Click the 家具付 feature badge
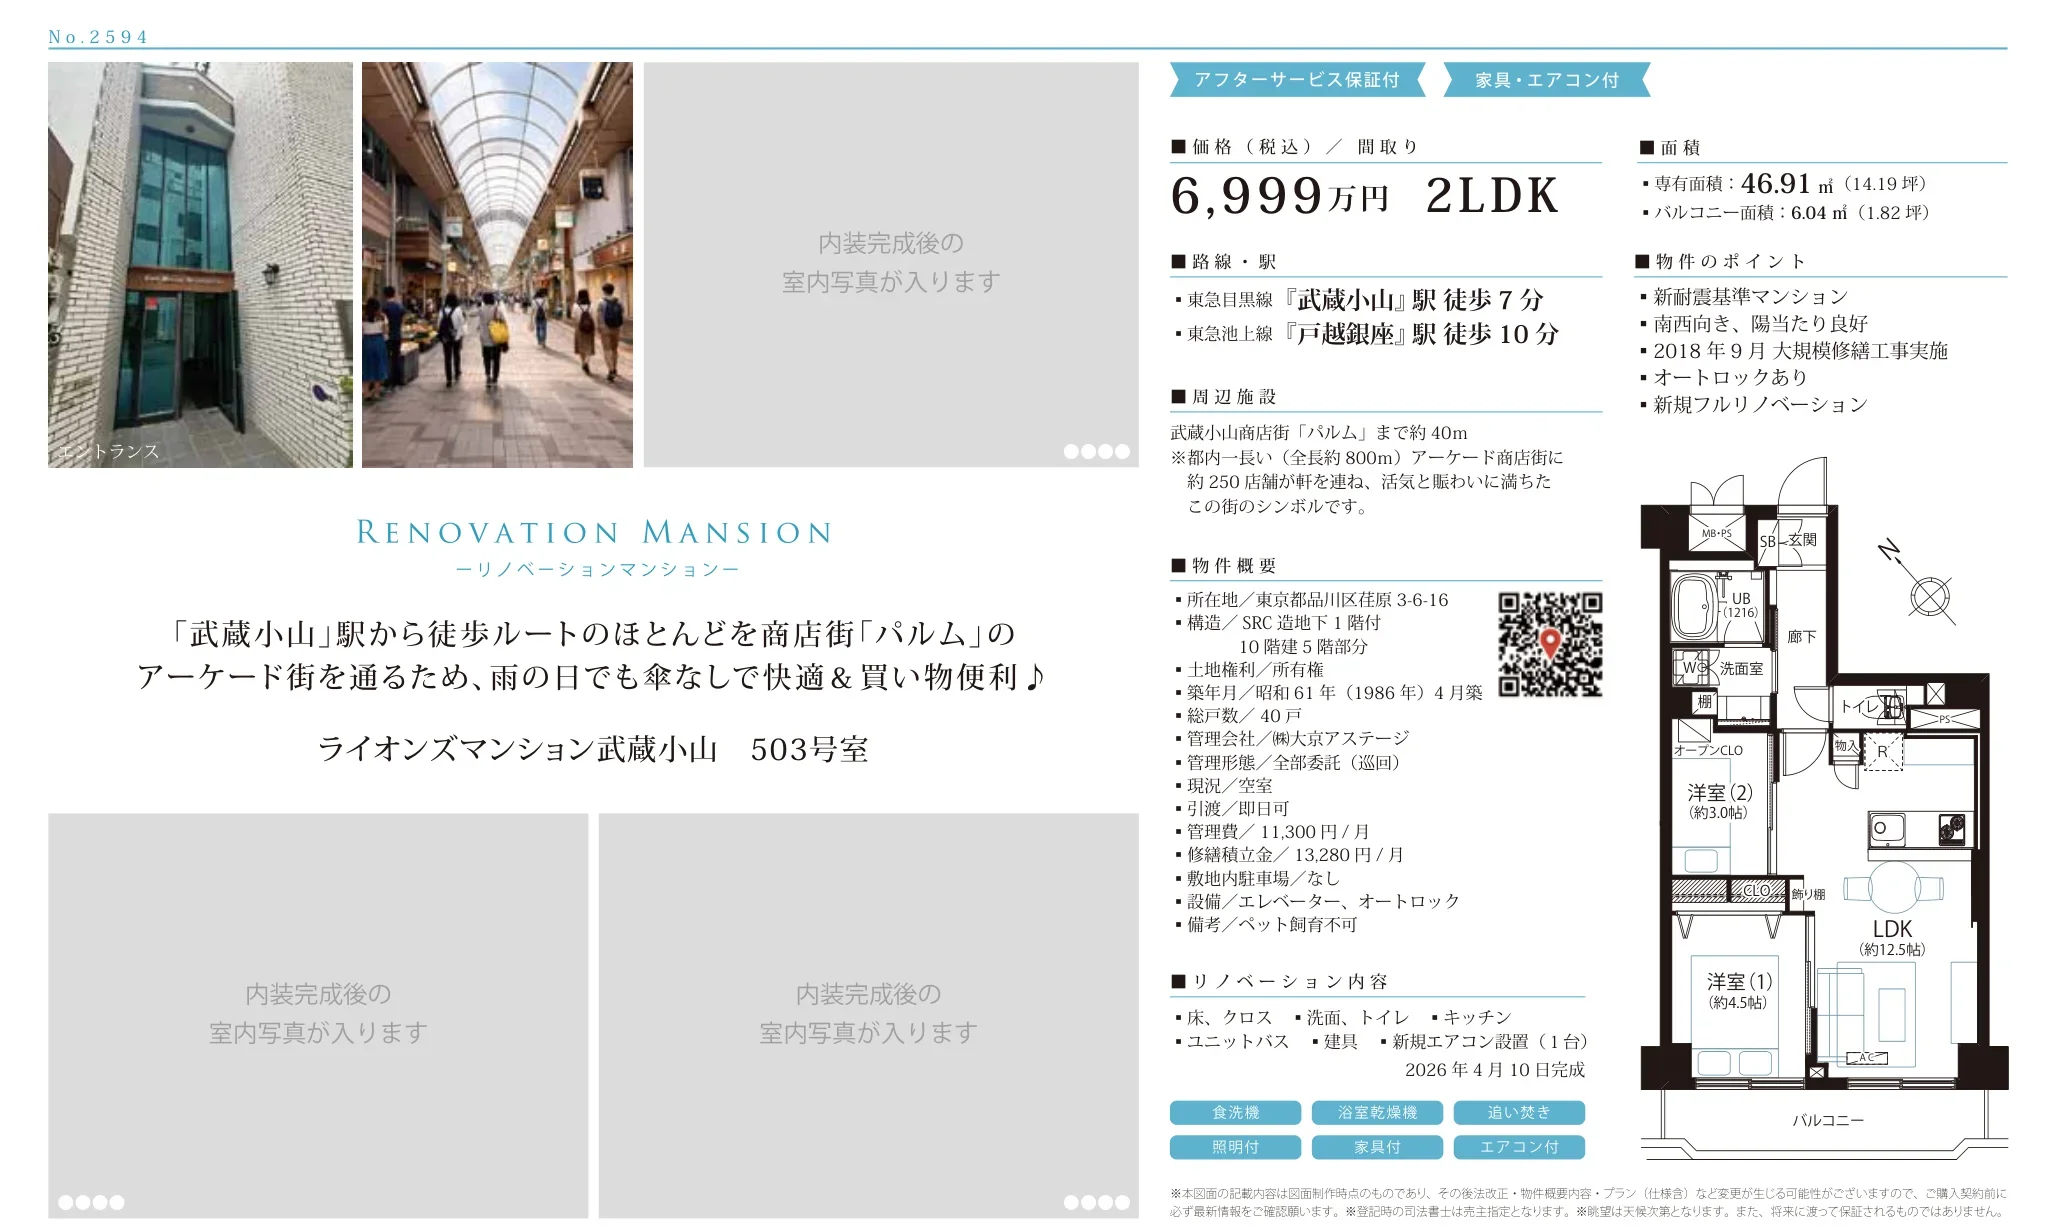The width and height of the screenshot is (2056, 1230). [1377, 1147]
